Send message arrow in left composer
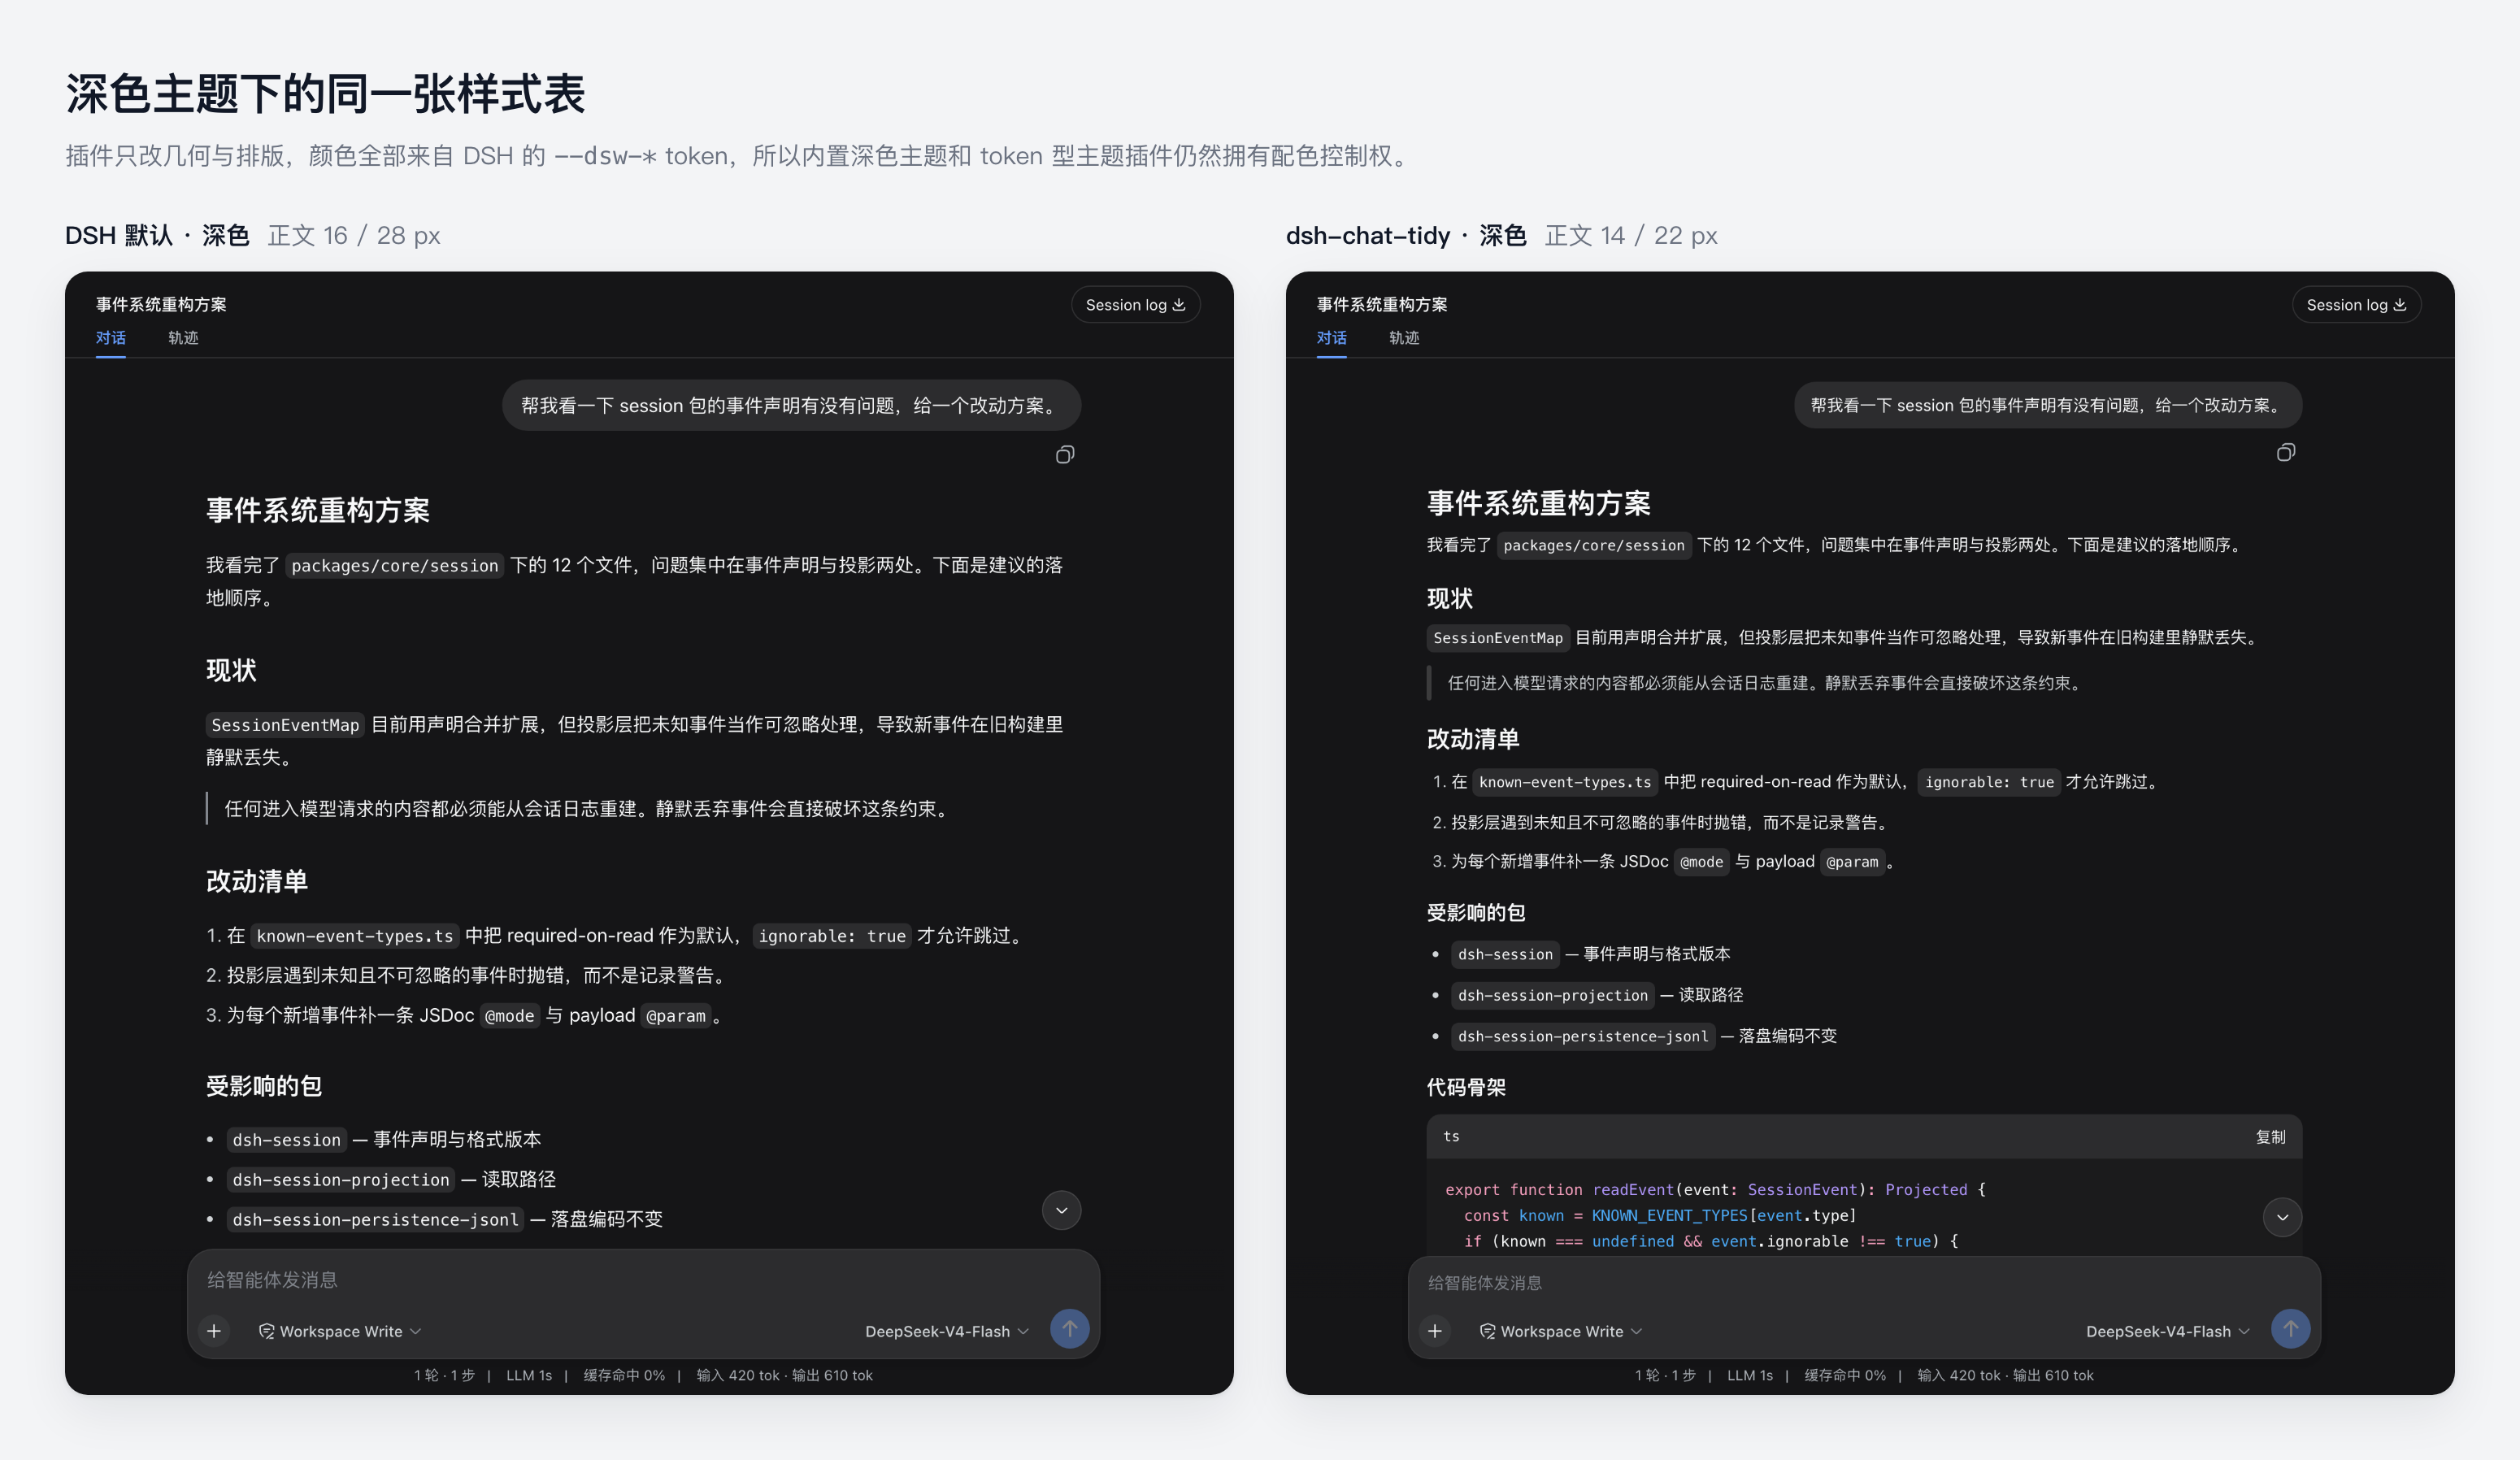 click(1070, 1329)
